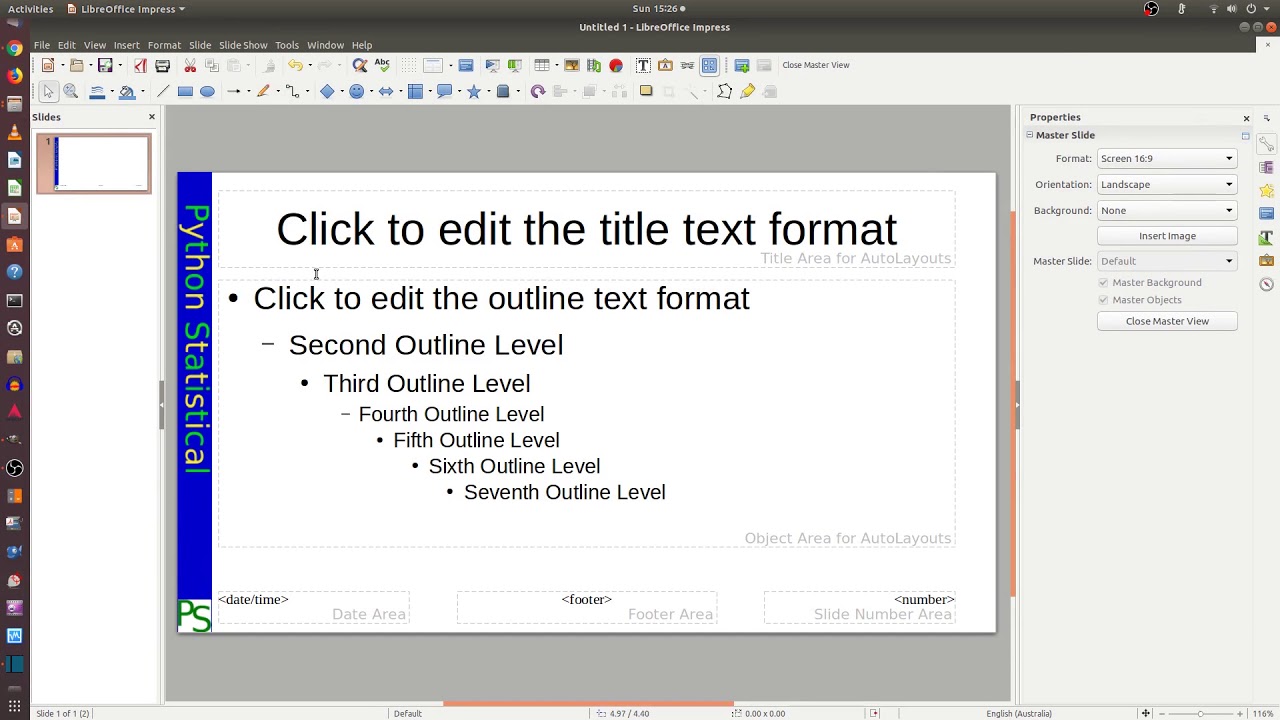The height and width of the screenshot is (720, 1280).
Task: Toggle the Master Objects checkbox
Action: click(1104, 300)
